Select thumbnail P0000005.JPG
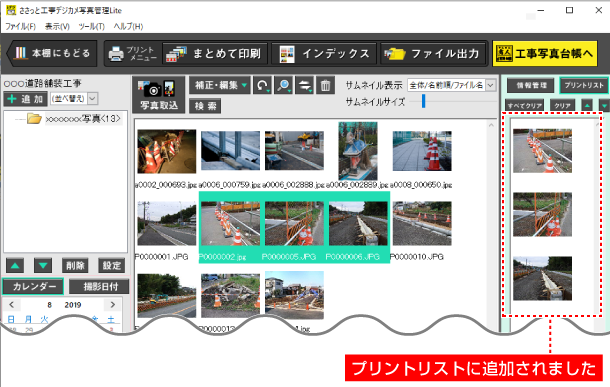The width and height of the screenshot is (610, 387). pos(294,223)
